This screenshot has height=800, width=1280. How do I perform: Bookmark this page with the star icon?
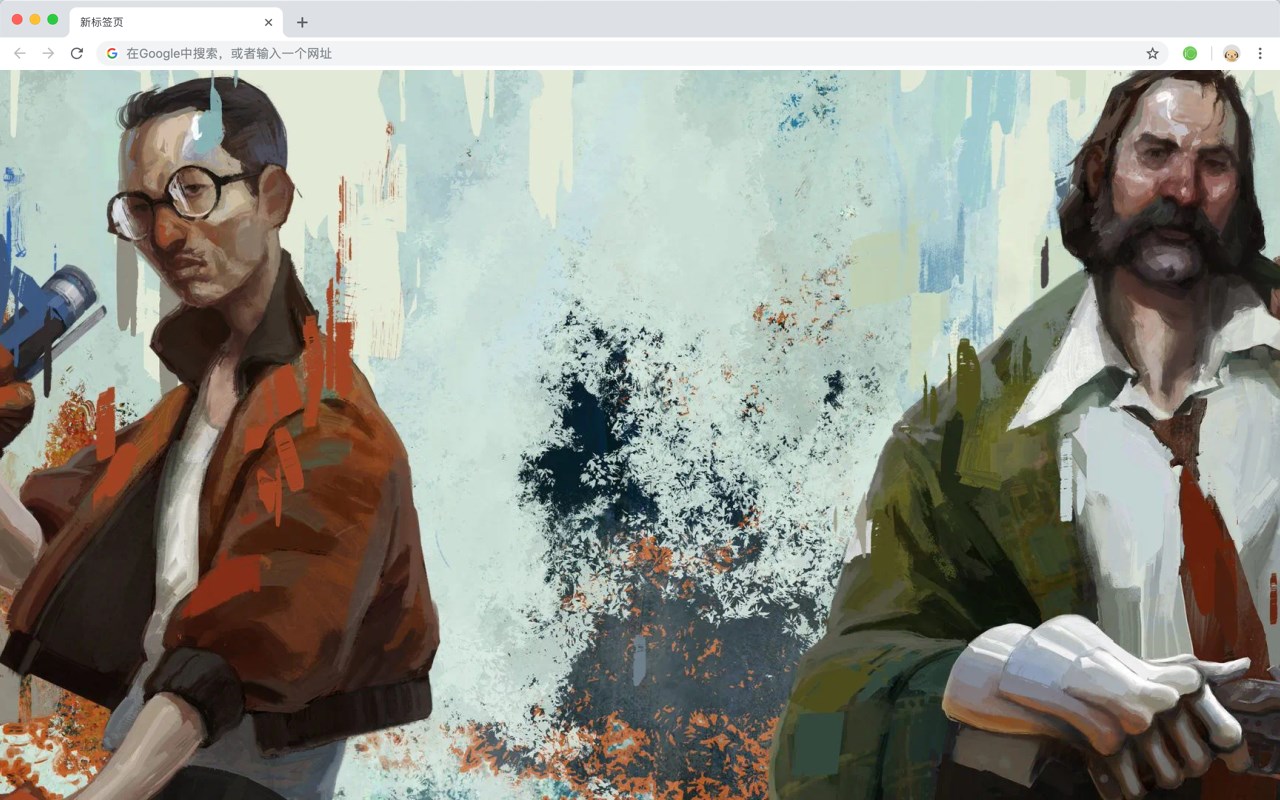coord(1152,53)
